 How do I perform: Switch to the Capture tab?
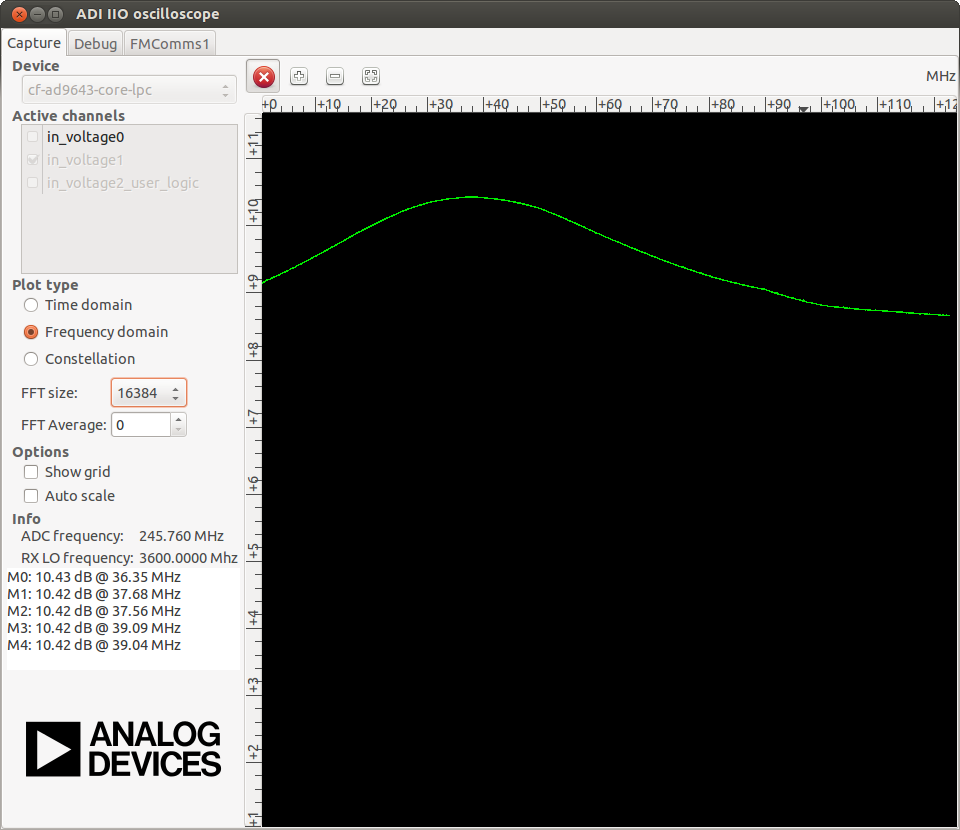pos(34,43)
